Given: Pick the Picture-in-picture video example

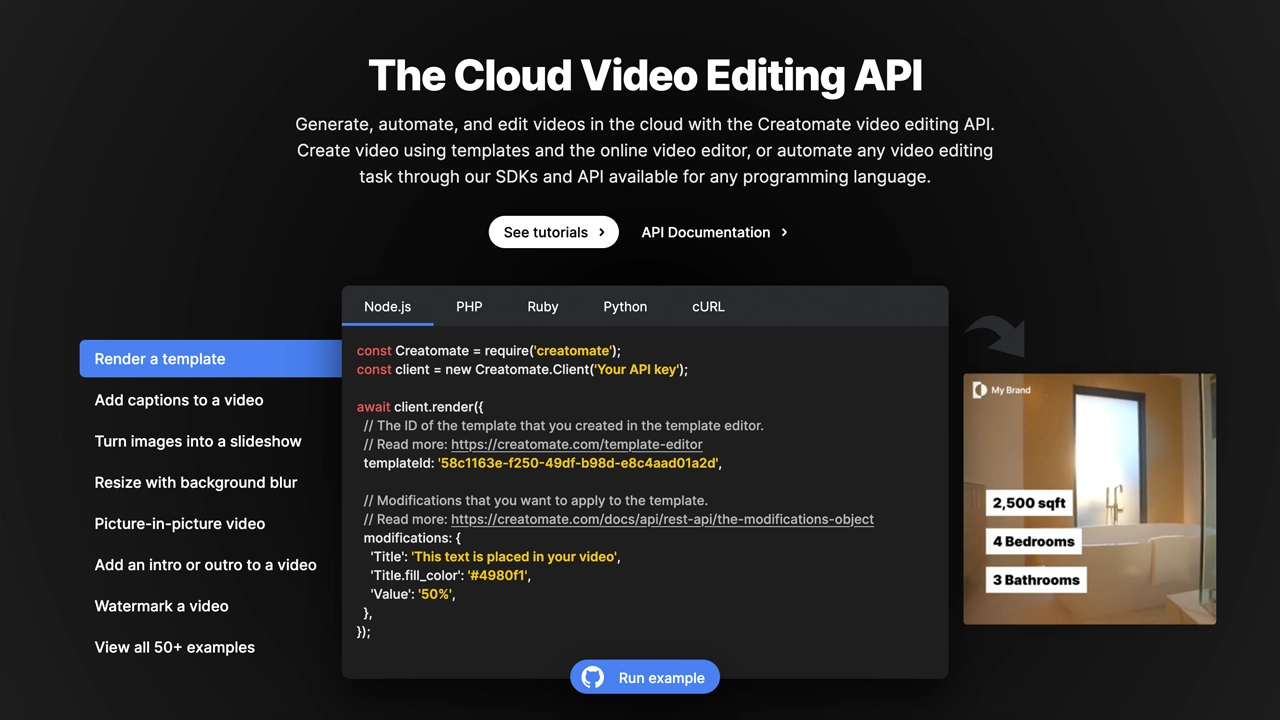Looking at the screenshot, I should [x=180, y=523].
